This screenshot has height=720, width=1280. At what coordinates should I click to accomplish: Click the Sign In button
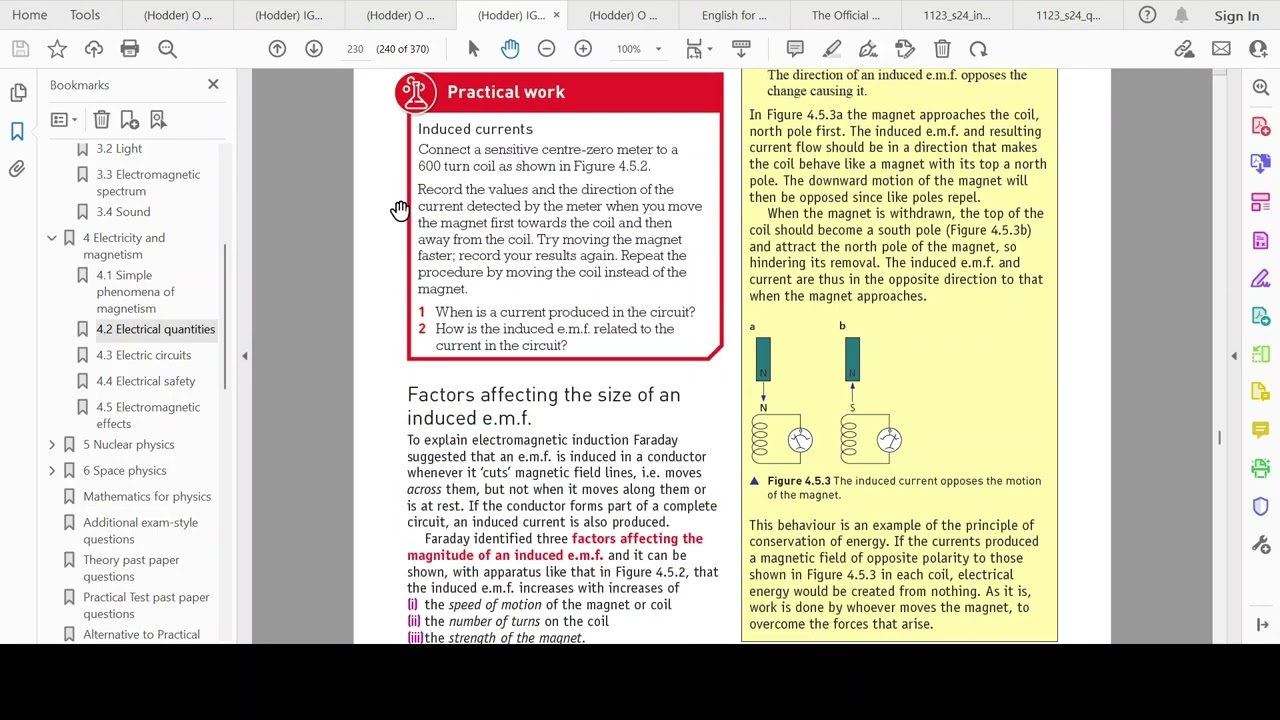(1236, 16)
